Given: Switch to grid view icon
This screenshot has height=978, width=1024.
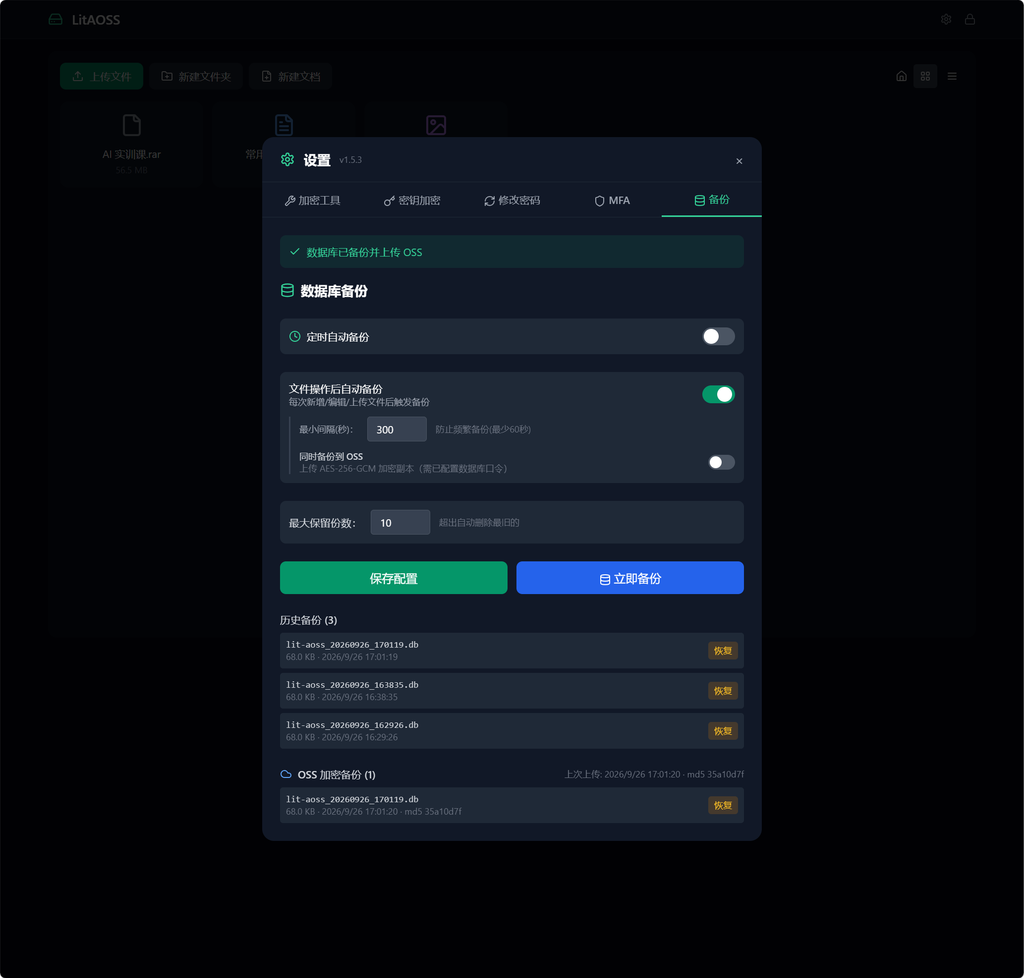Looking at the screenshot, I should coord(925,76).
